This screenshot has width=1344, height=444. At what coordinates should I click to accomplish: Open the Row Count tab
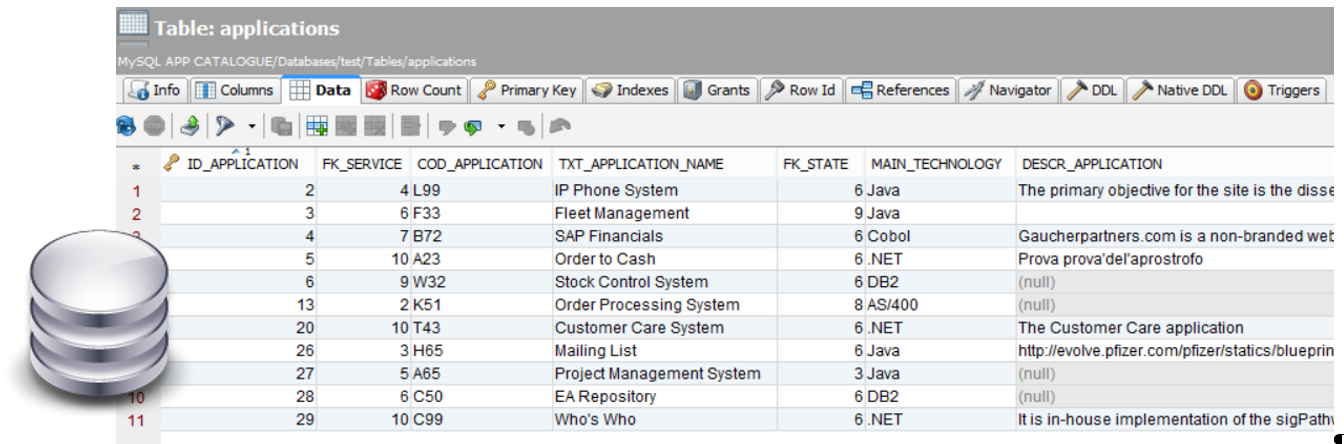click(x=414, y=90)
